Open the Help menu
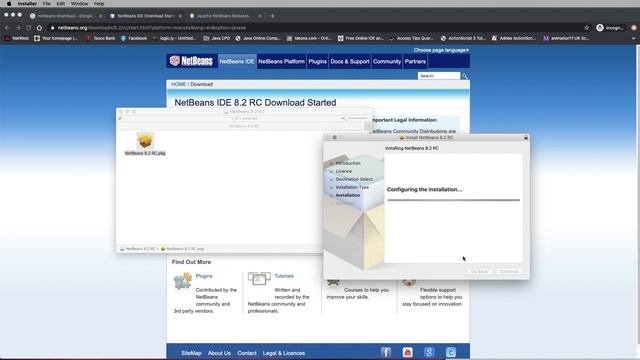Viewport: 640px width, 360px height. coord(99,4)
